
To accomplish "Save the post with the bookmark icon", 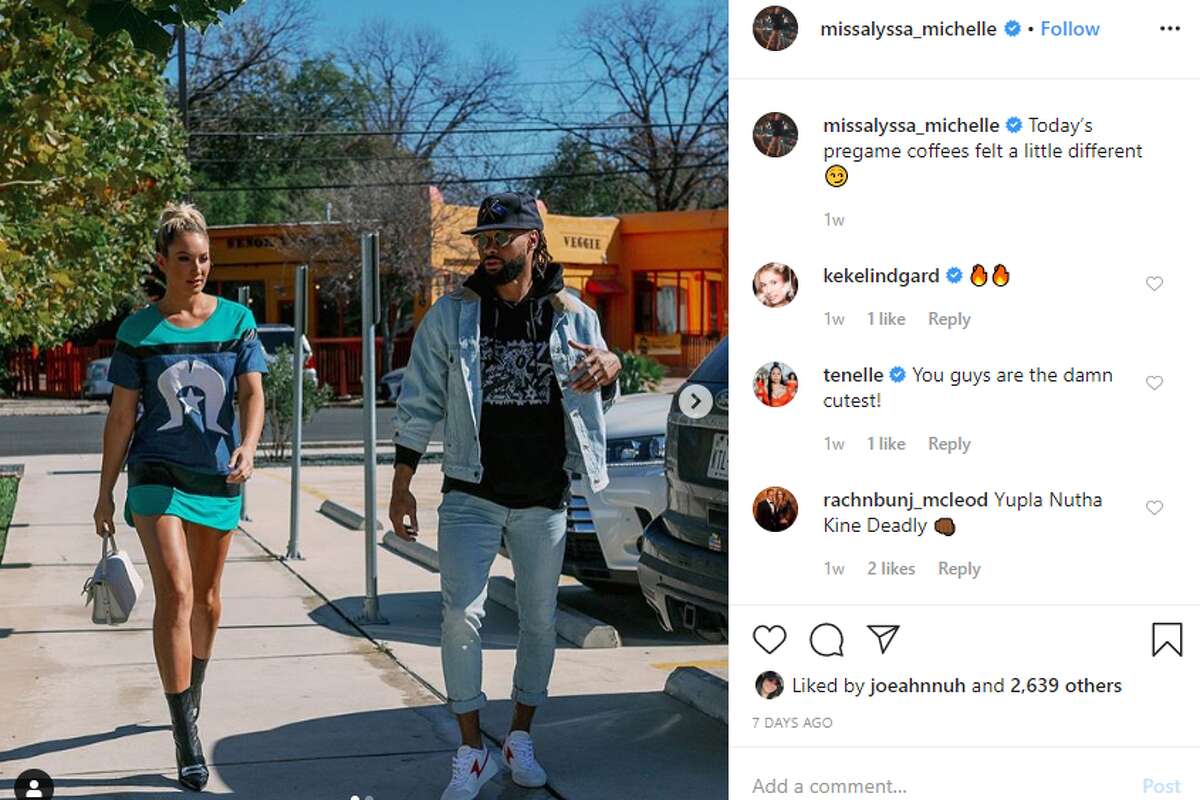I will pyautogui.click(x=1166, y=639).
